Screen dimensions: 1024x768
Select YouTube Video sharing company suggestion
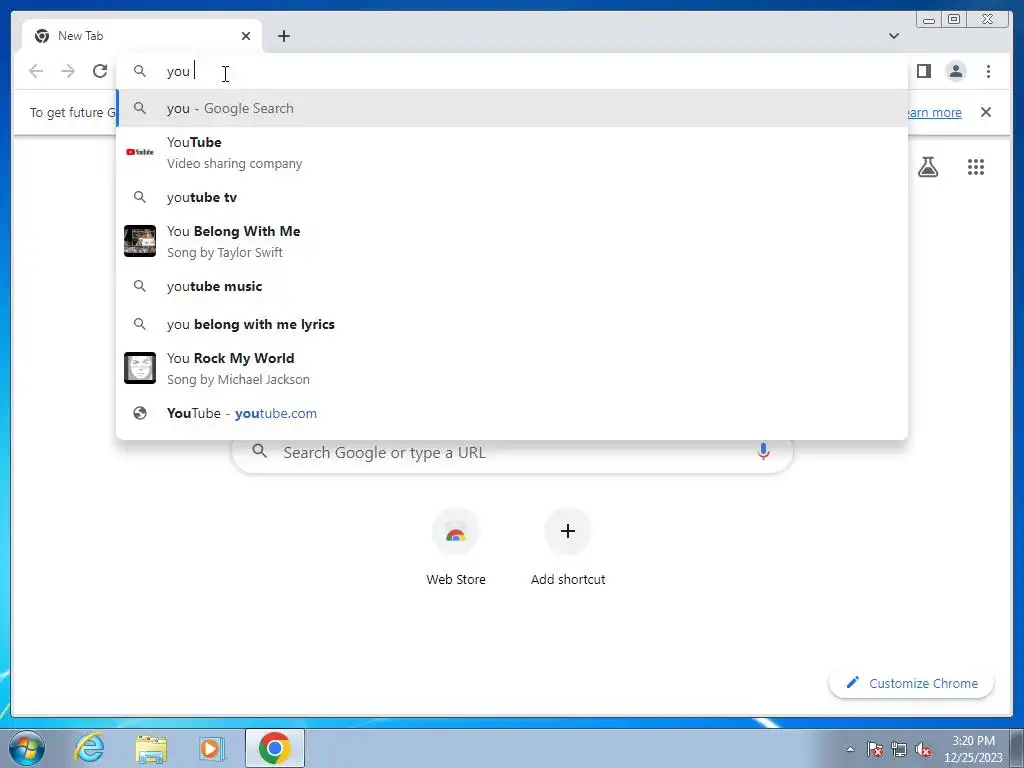click(512, 152)
